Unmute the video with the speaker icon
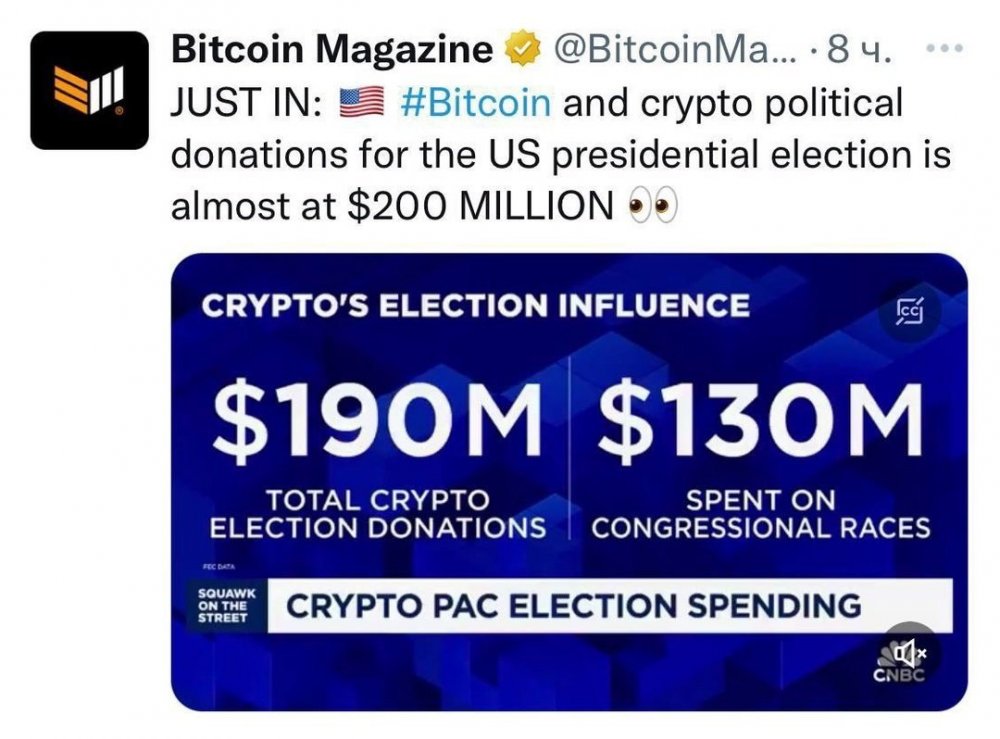Screen dimensions: 1000x739 910,652
